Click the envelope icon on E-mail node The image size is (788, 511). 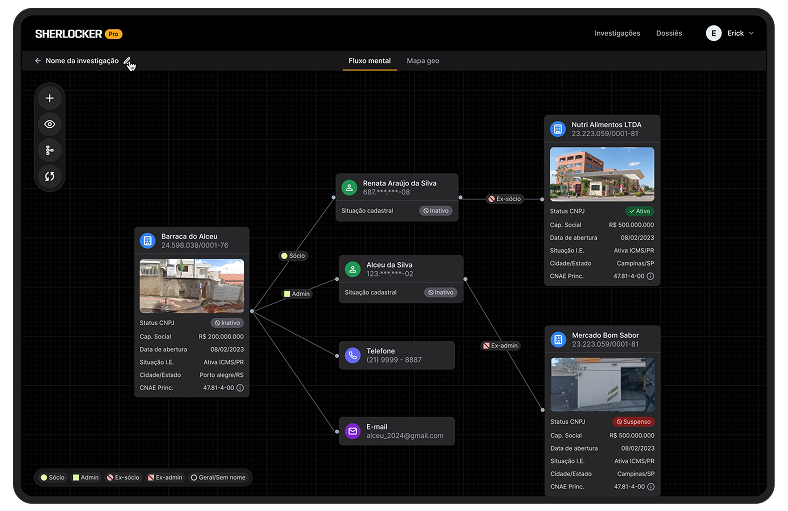pos(352,431)
